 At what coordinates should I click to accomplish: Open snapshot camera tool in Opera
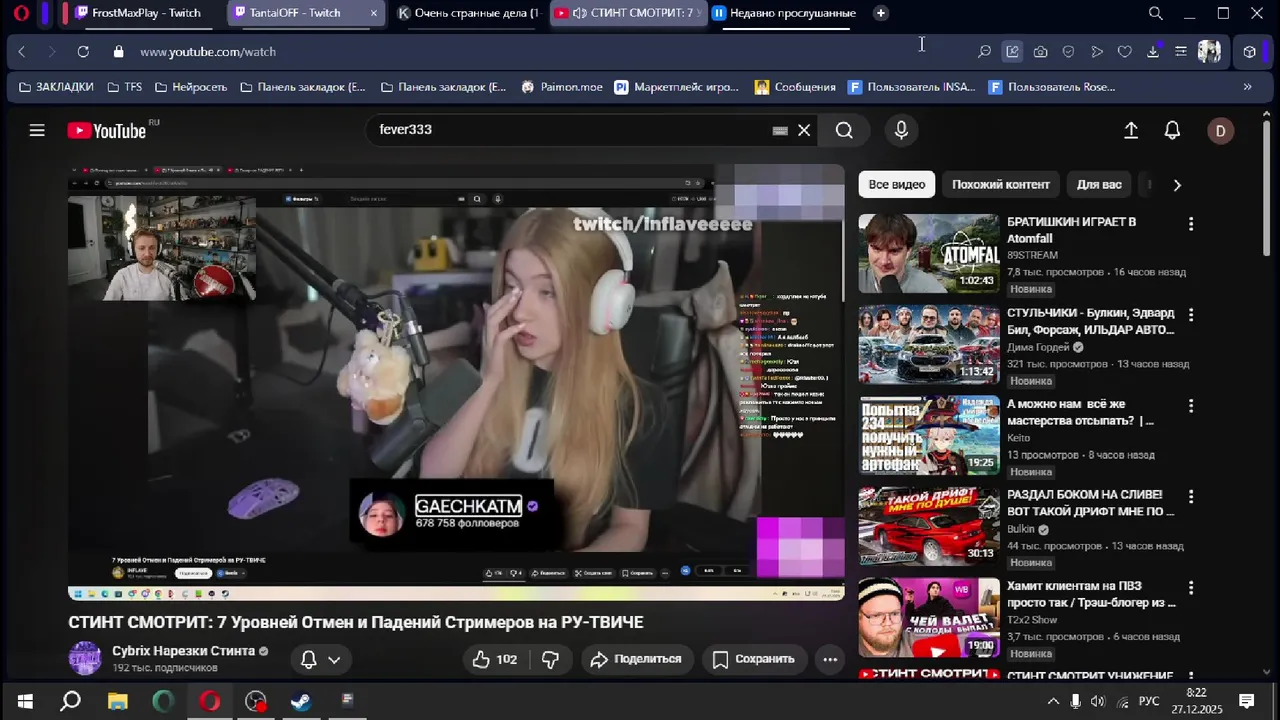point(1041,51)
